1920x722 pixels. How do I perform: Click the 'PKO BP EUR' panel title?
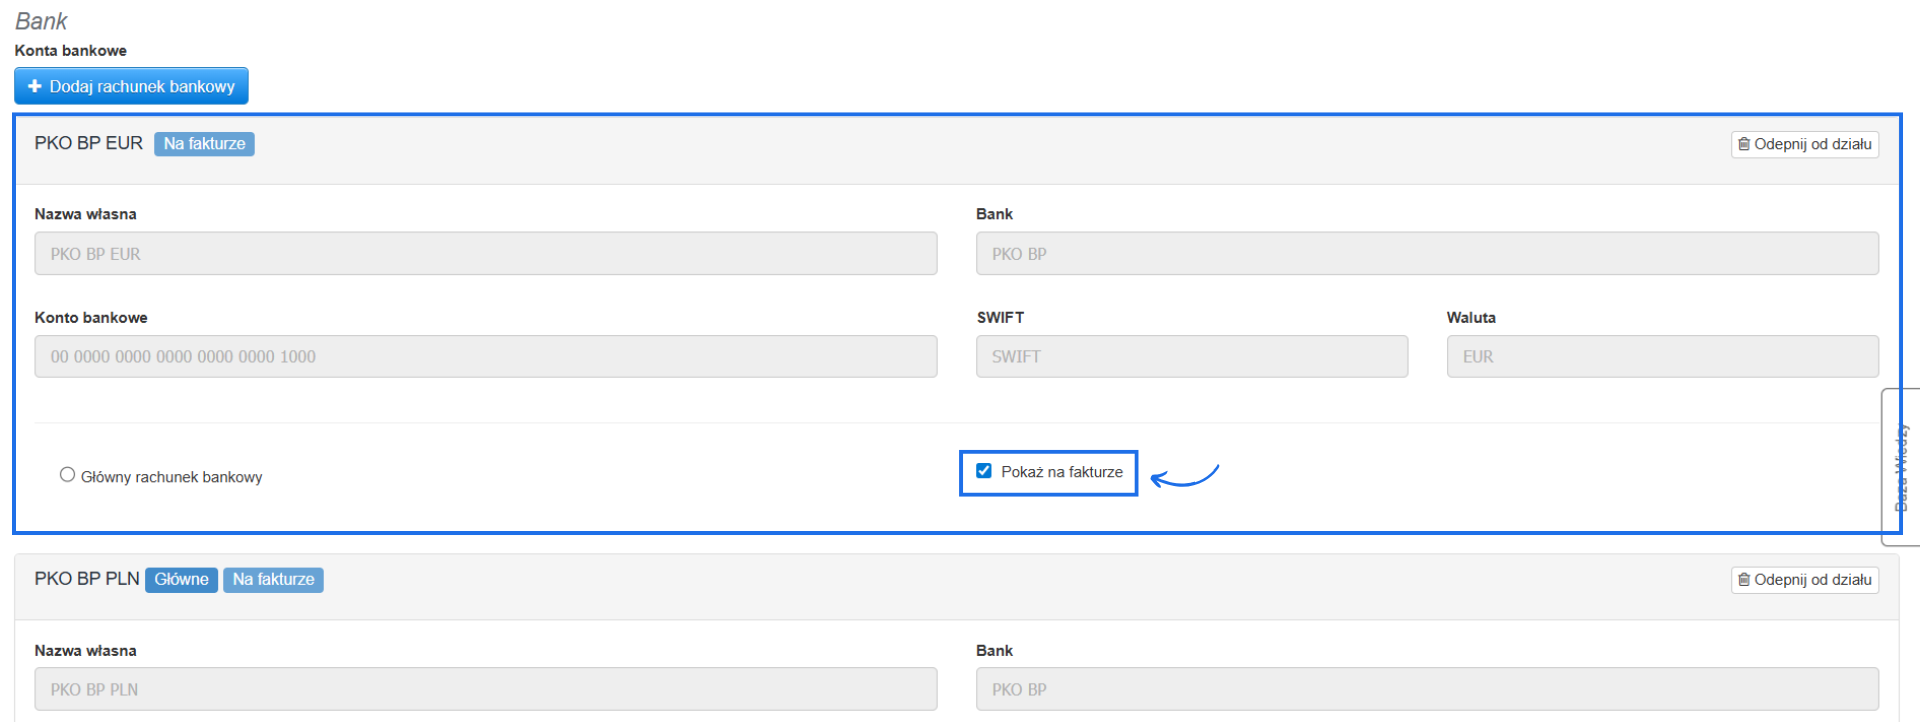pyautogui.click(x=88, y=143)
